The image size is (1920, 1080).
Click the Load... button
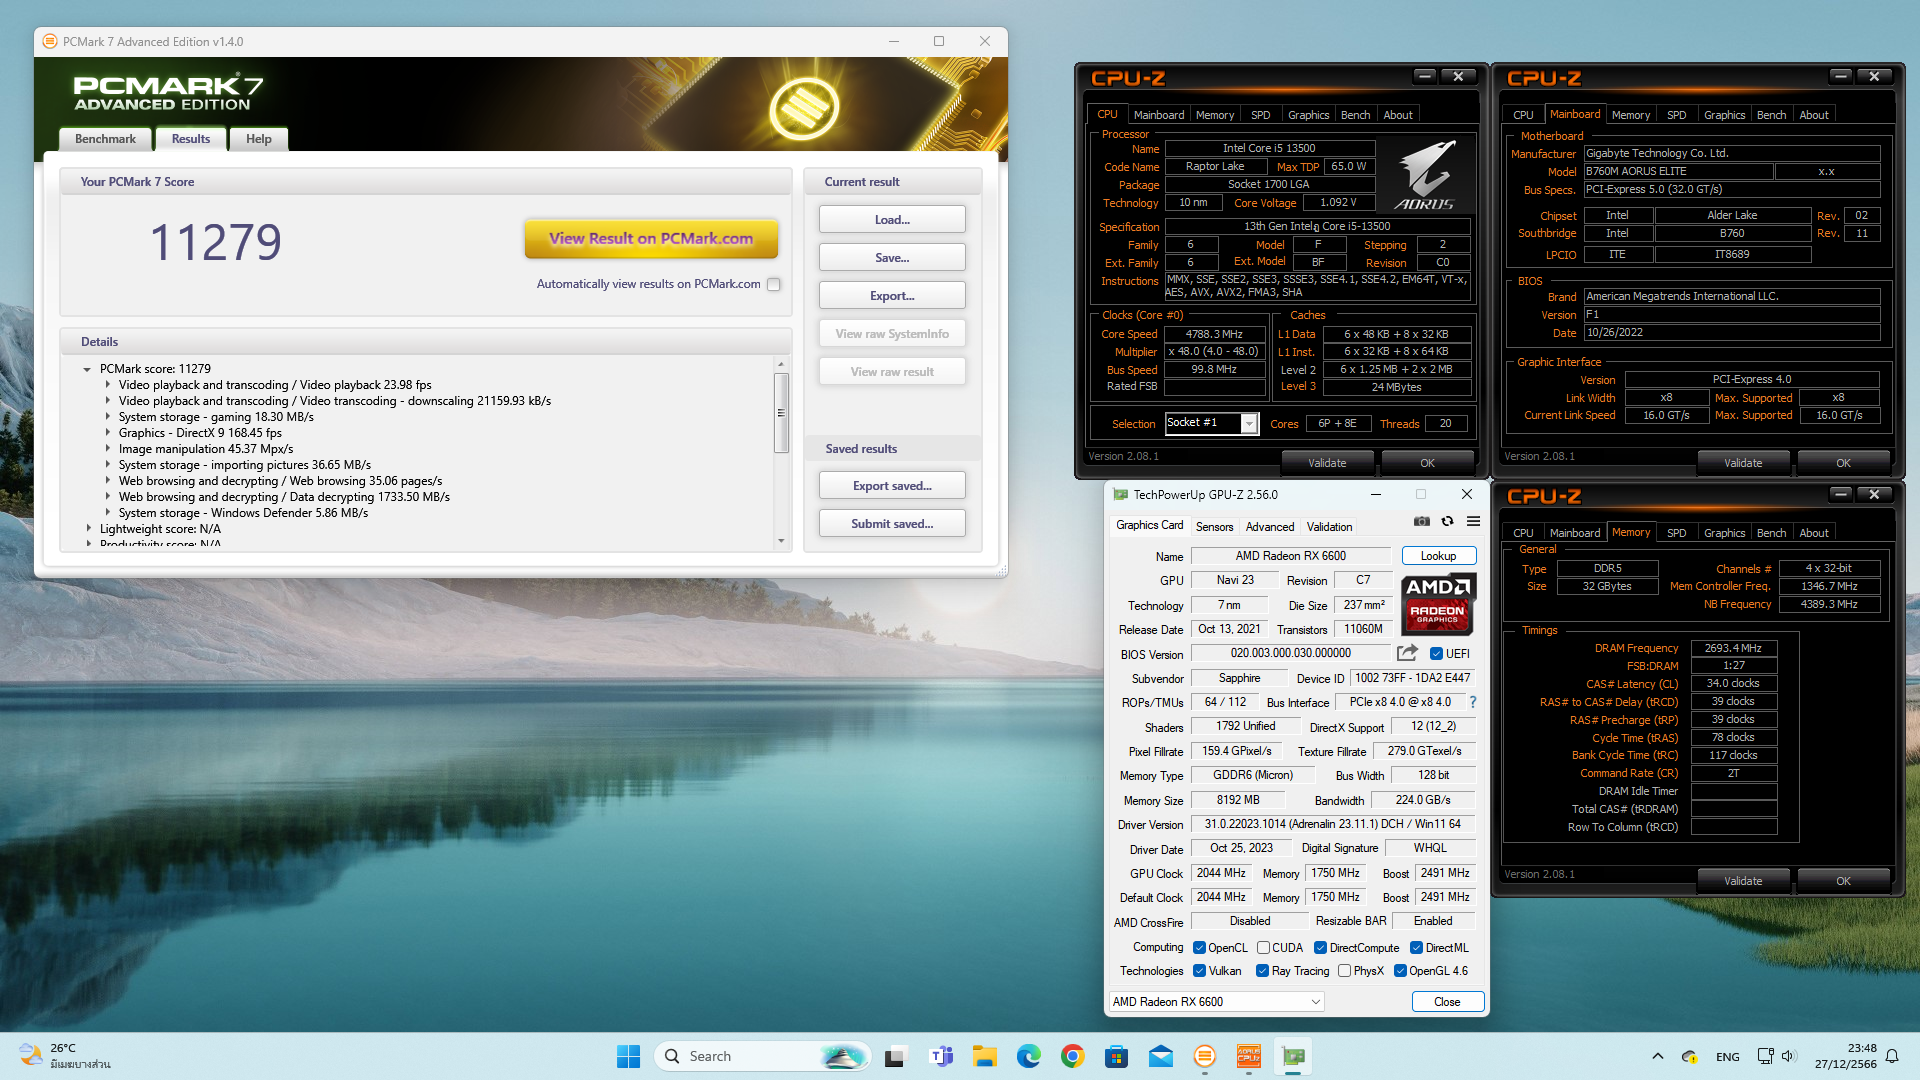[892, 220]
